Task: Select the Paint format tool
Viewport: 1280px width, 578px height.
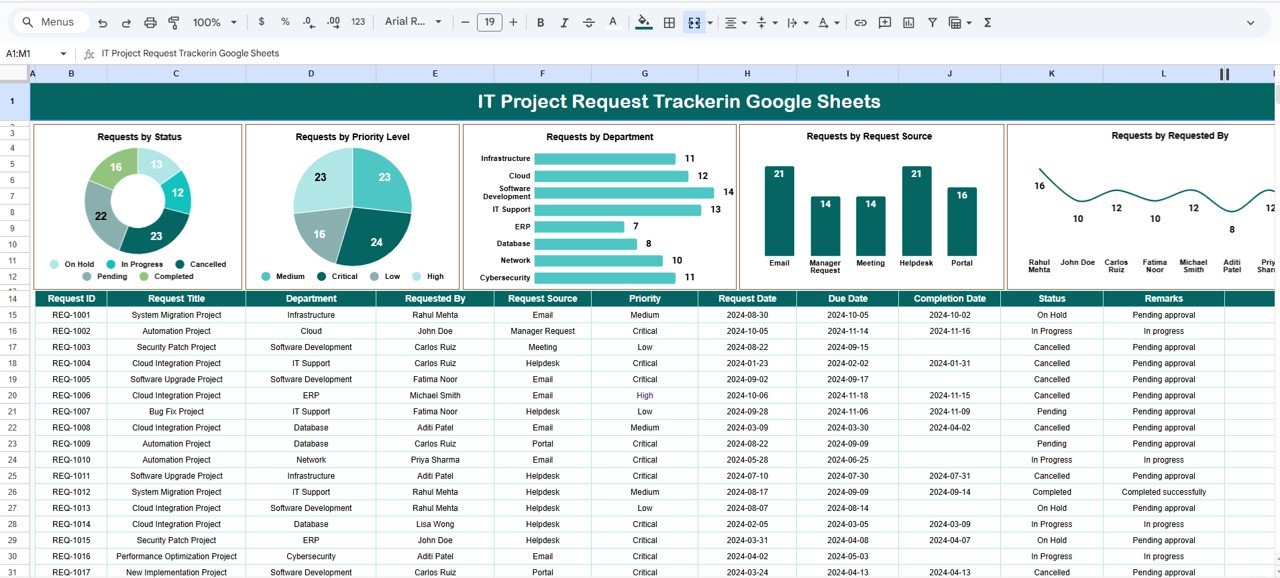Action: [174, 21]
